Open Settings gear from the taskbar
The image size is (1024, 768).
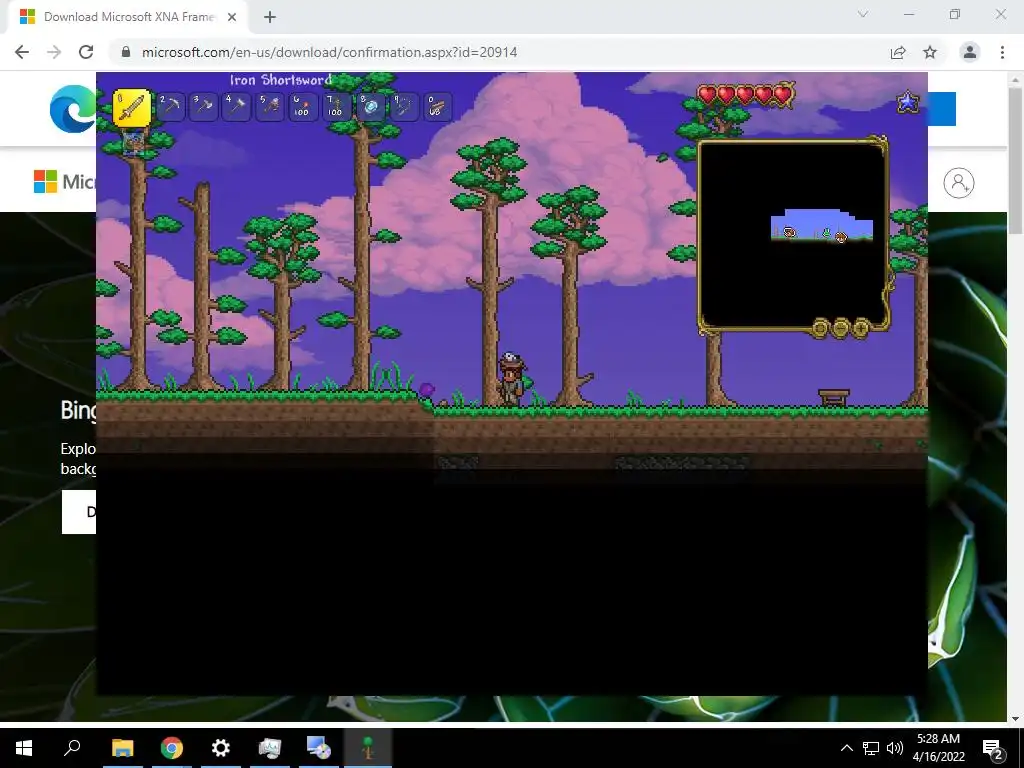221,748
